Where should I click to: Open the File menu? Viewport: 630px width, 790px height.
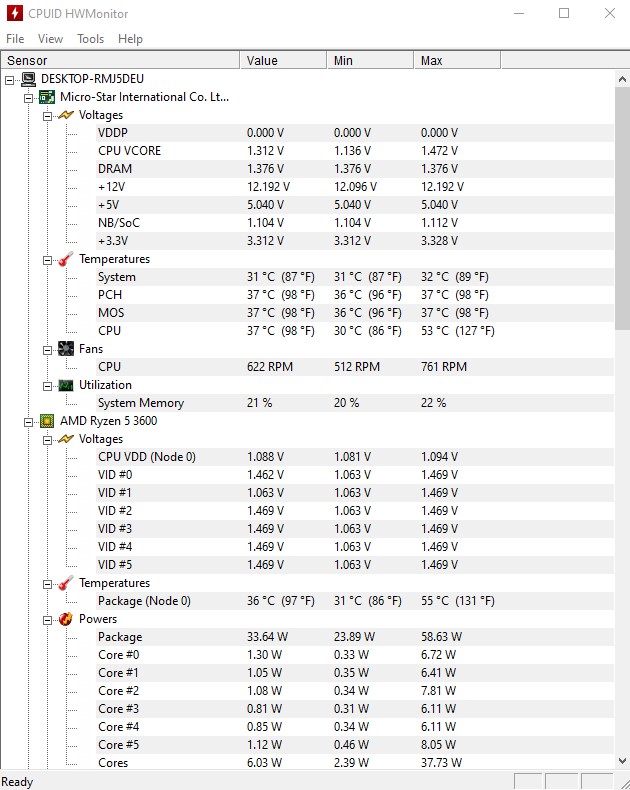coord(15,39)
